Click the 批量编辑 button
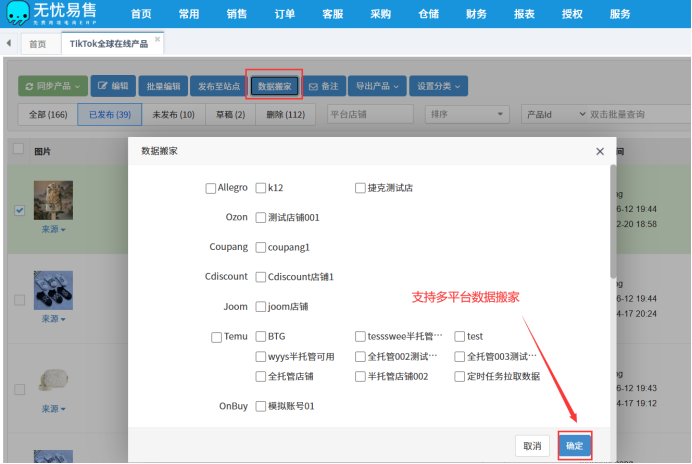 (x=163, y=86)
